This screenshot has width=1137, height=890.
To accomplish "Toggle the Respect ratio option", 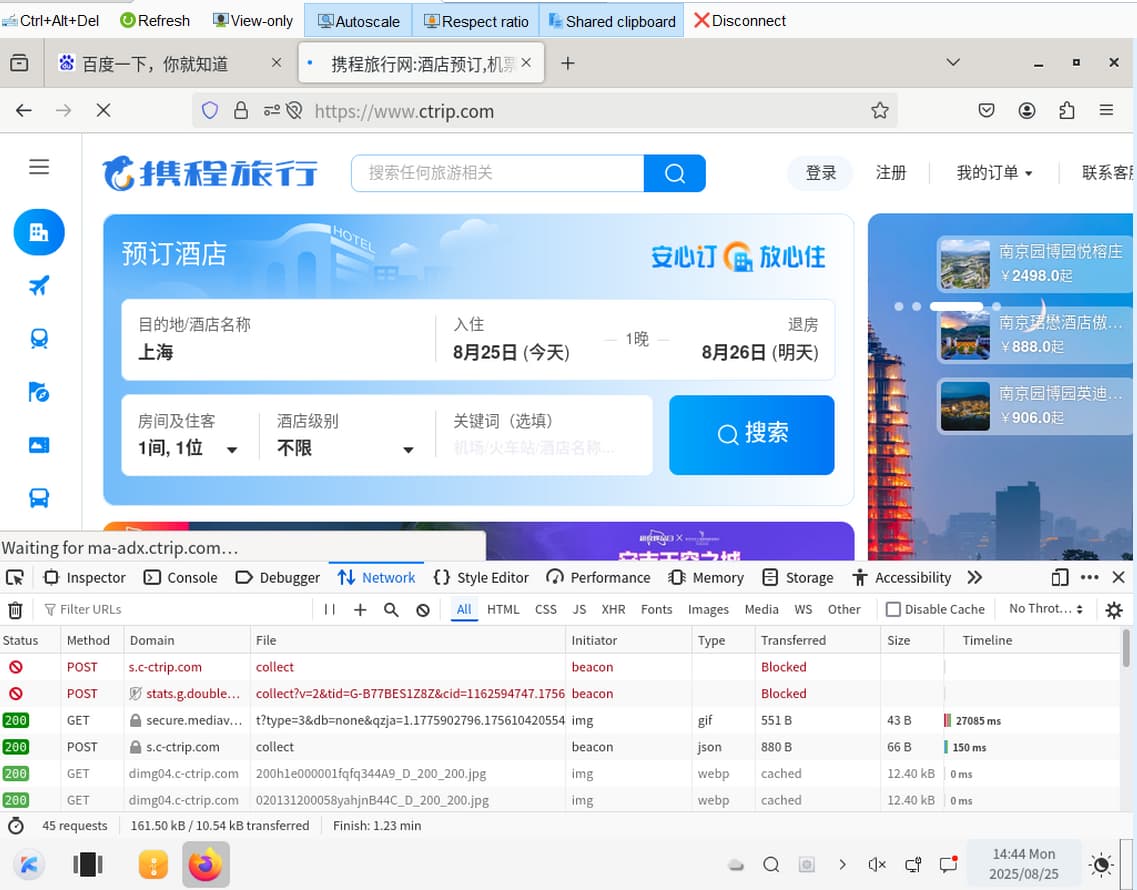I will coord(476,21).
